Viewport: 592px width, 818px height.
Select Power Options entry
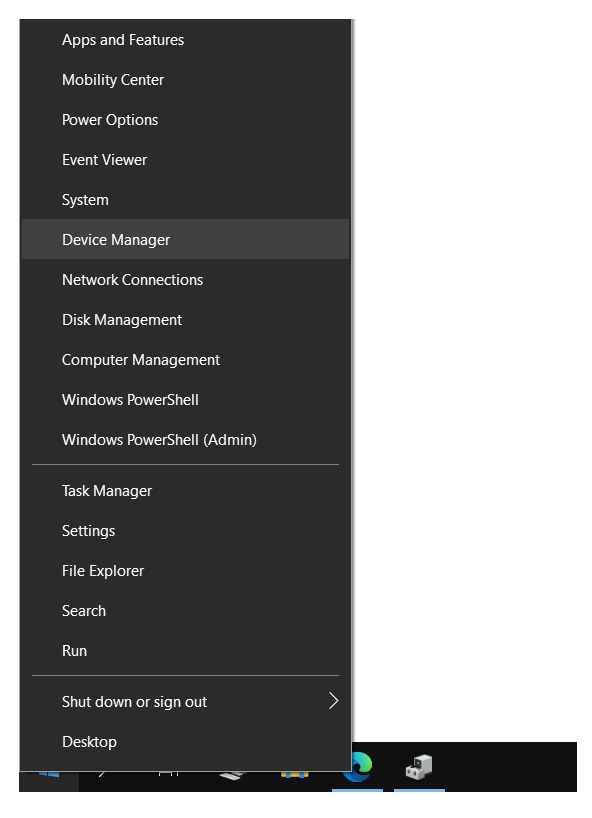[185, 120]
